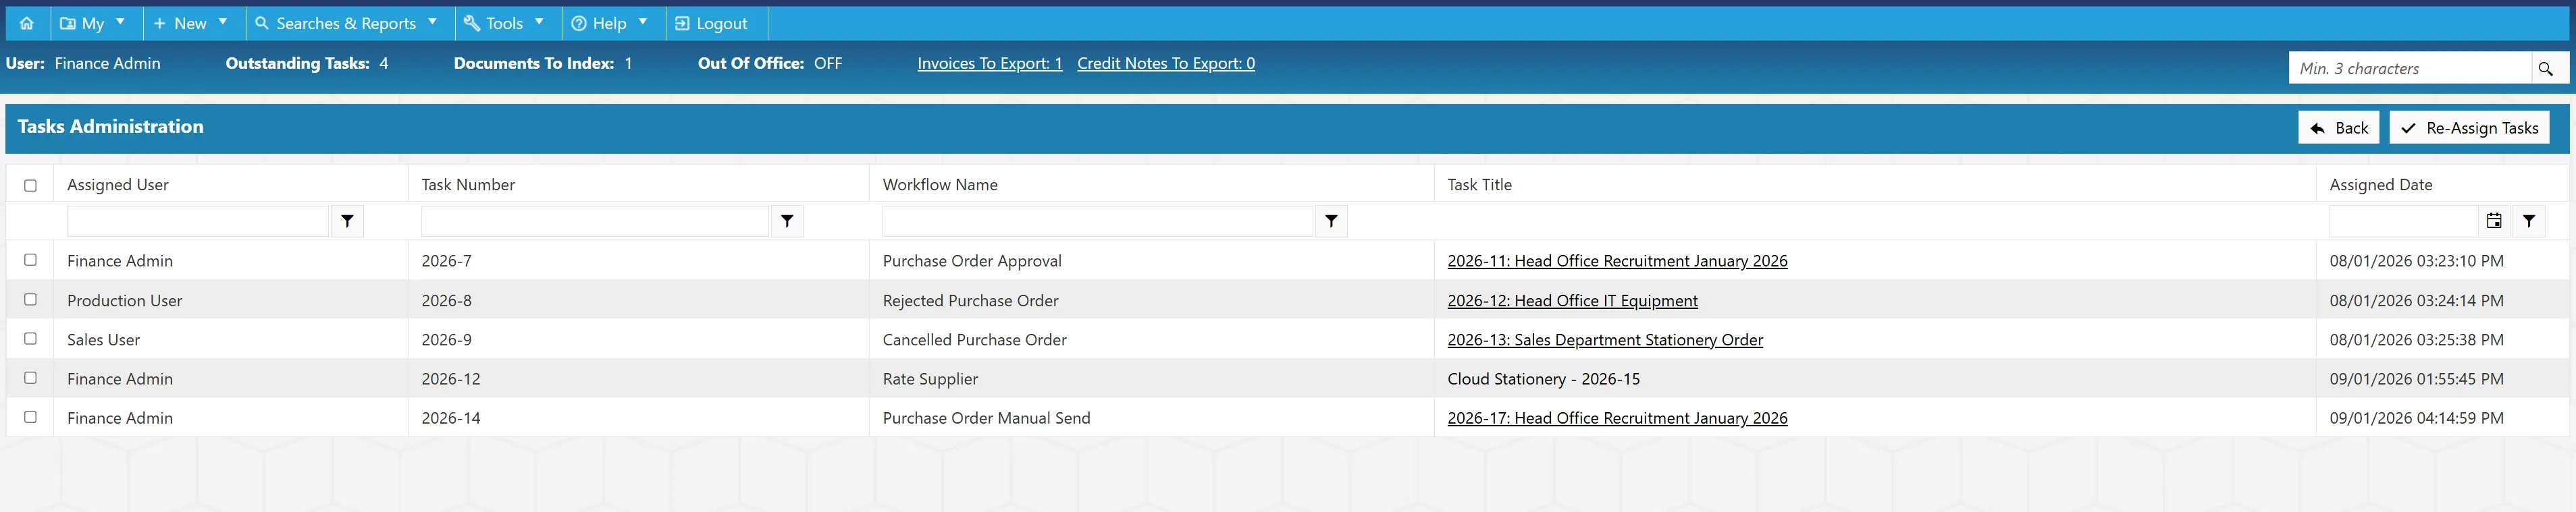This screenshot has height=512, width=2576.
Task: Apply the Assigned Date filter icon
Action: pyautogui.click(x=2529, y=221)
